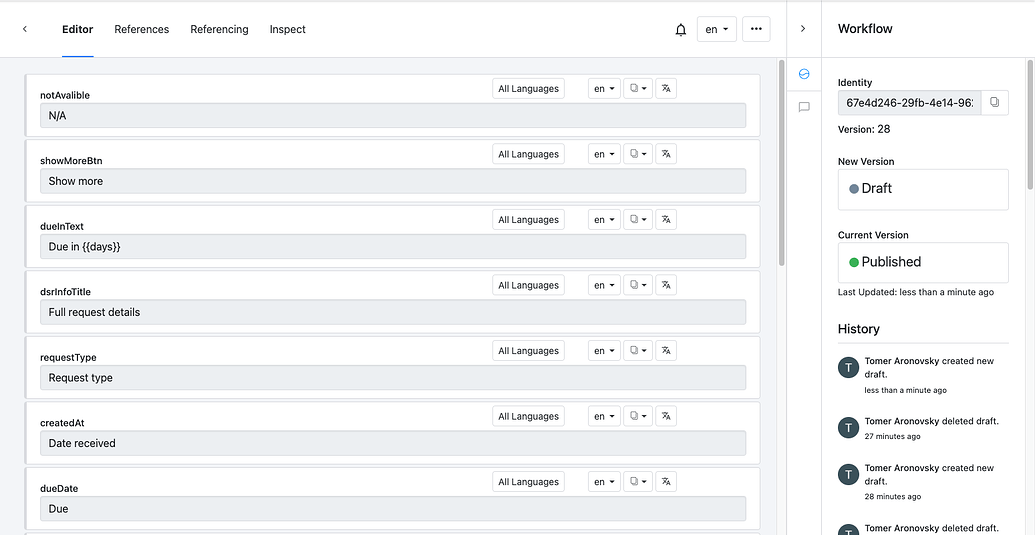Click the editor vertical scrollbar

(x=782, y=163)
